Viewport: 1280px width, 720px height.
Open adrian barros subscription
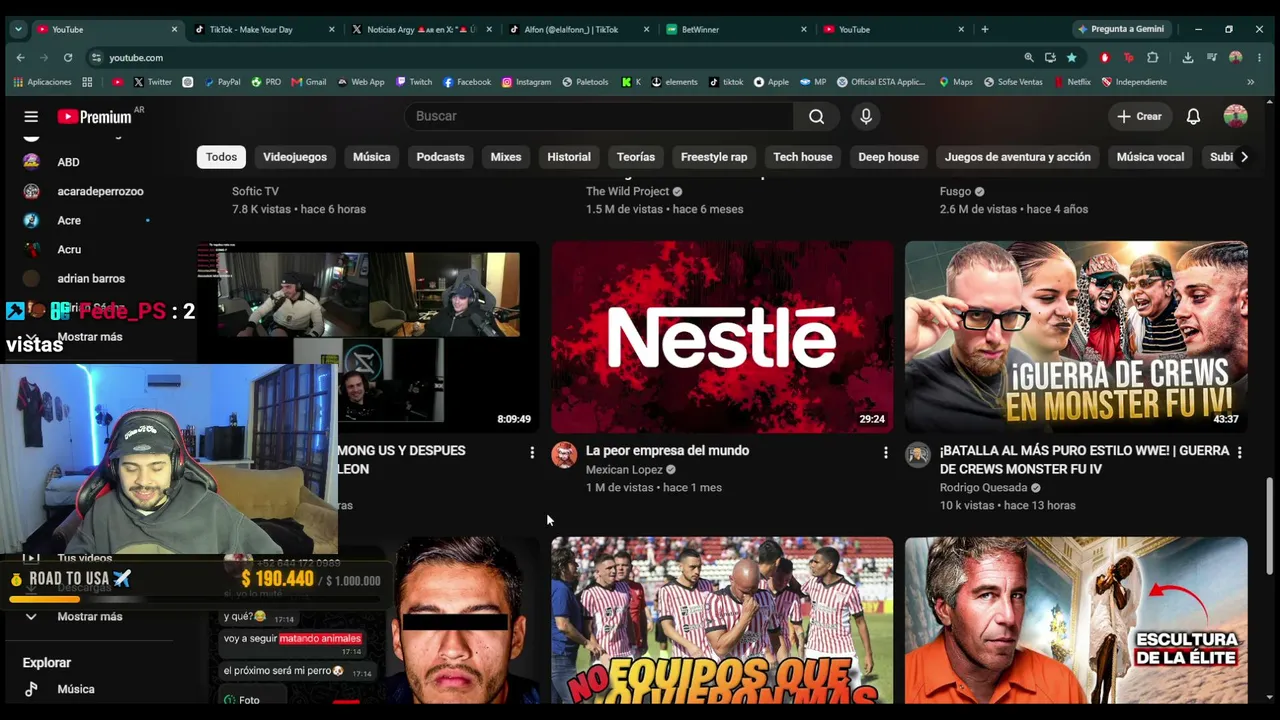(x=89, y=278)
